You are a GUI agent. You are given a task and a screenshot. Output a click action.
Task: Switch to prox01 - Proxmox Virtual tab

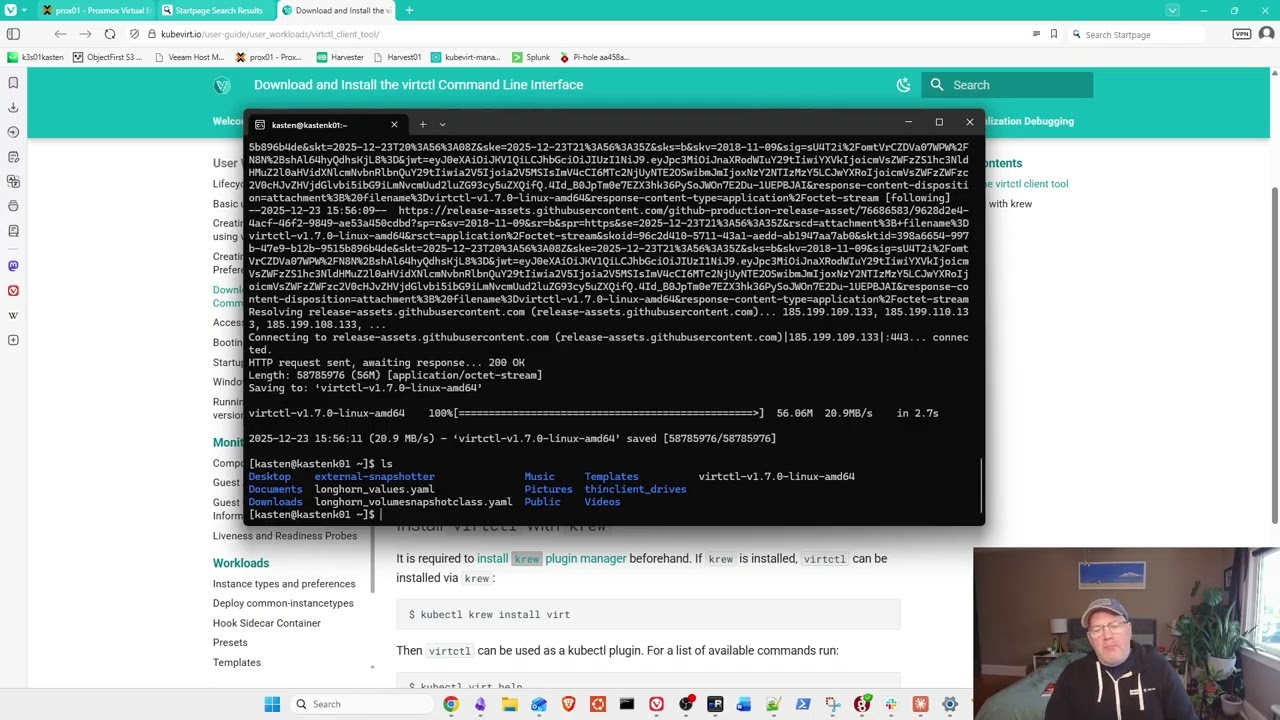(x=97, y=10)
